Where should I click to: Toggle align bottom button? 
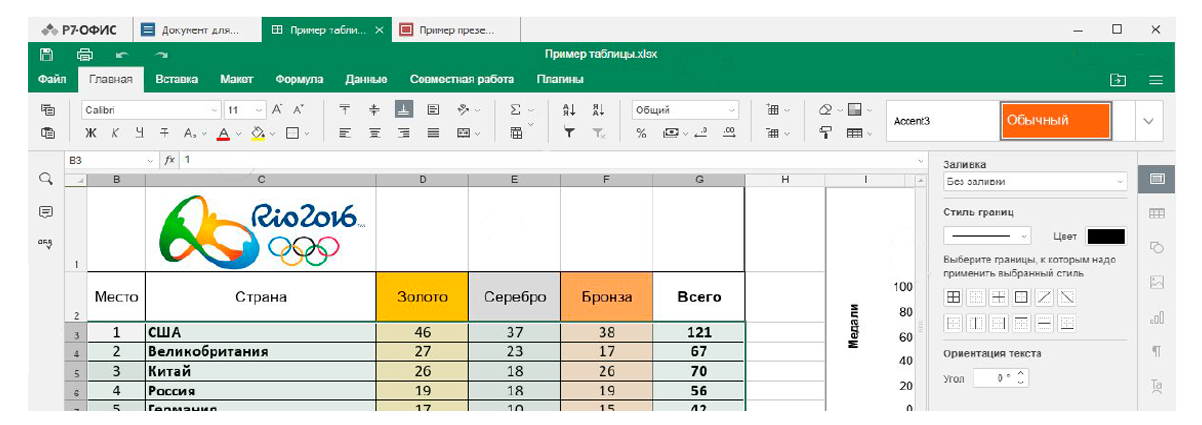pyautogui.click(x=404, y=110)
